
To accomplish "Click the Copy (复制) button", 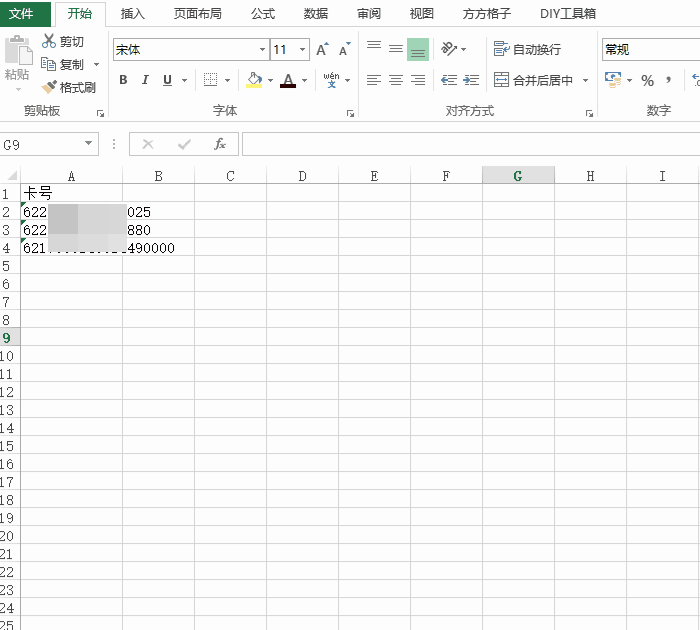I will pos(62,64).
